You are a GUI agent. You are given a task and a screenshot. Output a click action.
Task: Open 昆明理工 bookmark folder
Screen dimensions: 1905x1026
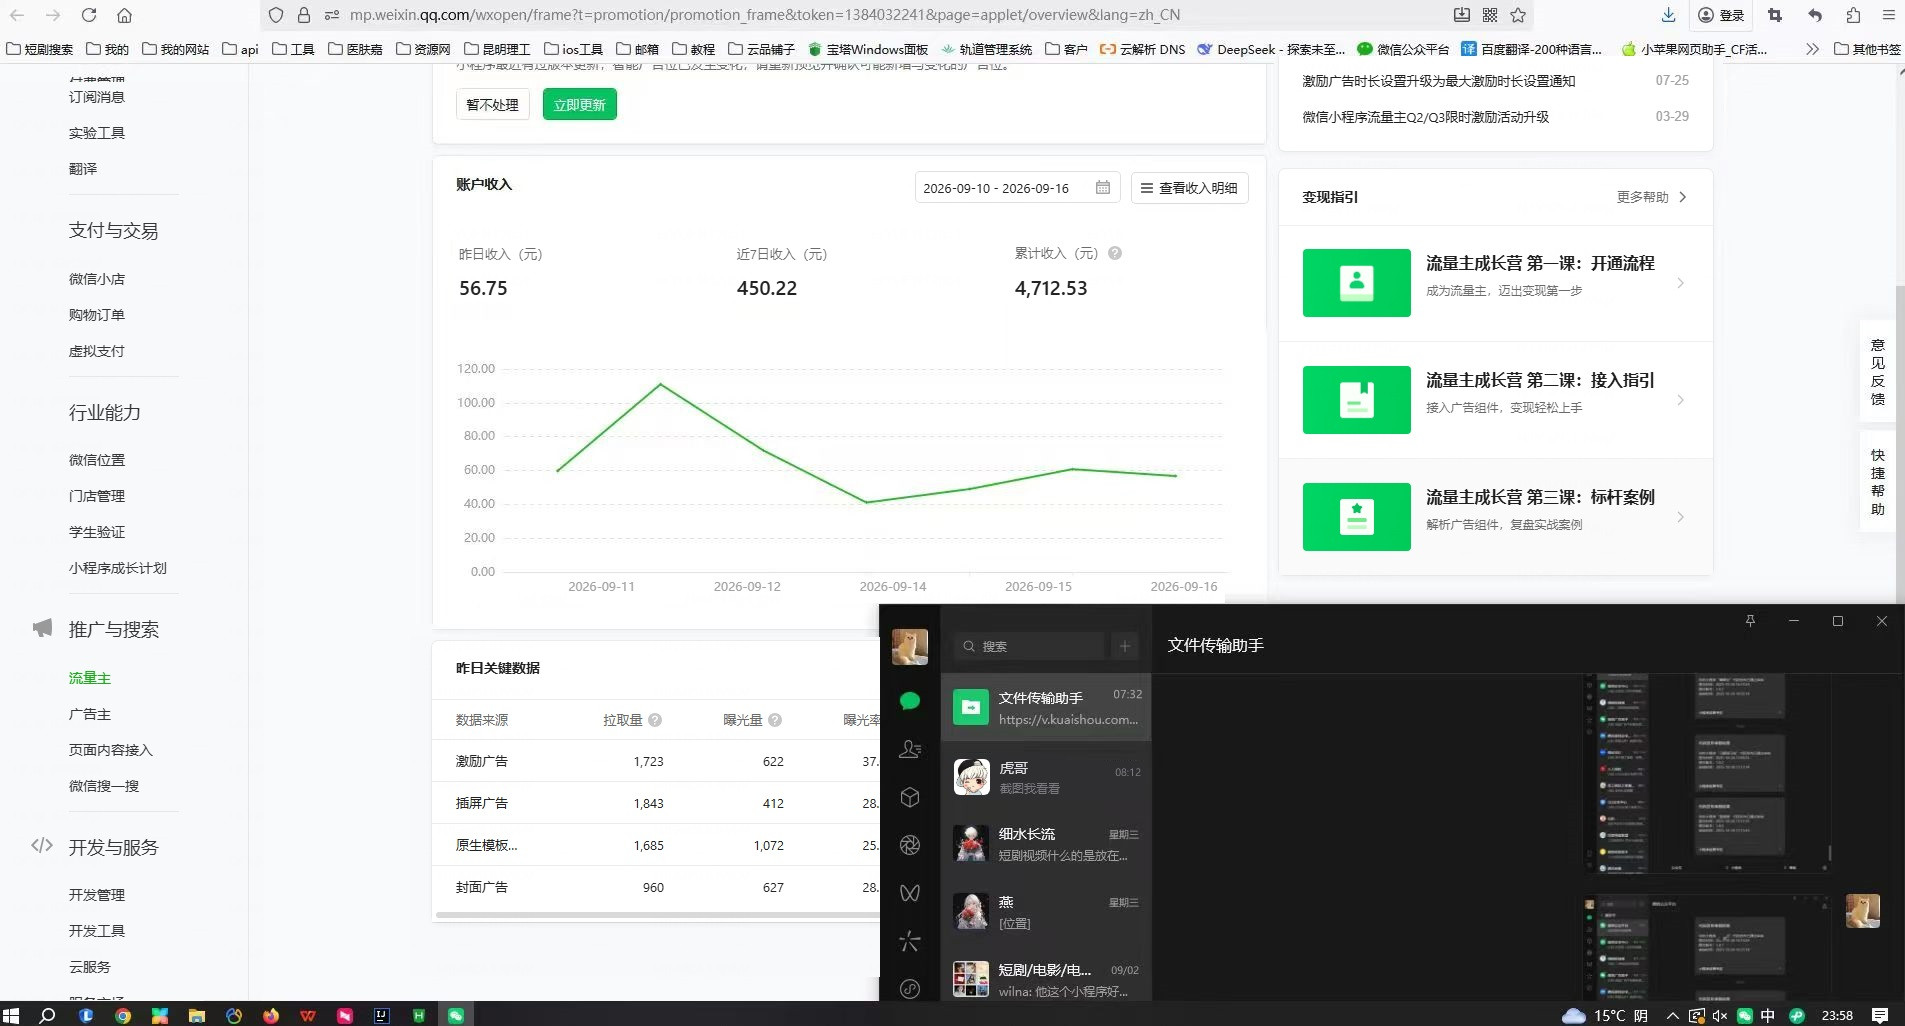[497, 49]
